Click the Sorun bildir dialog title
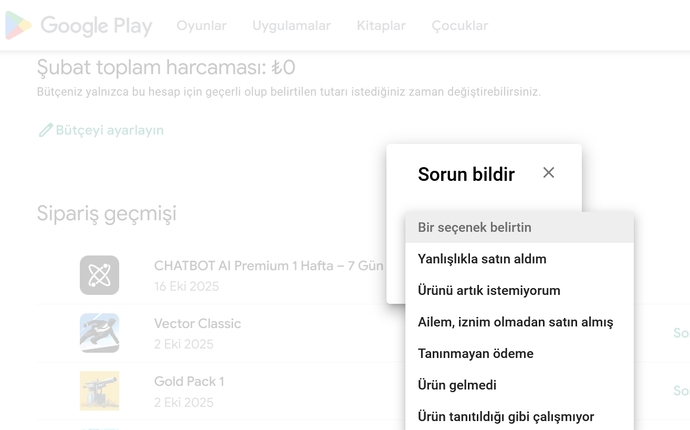 tap(466, 174)
